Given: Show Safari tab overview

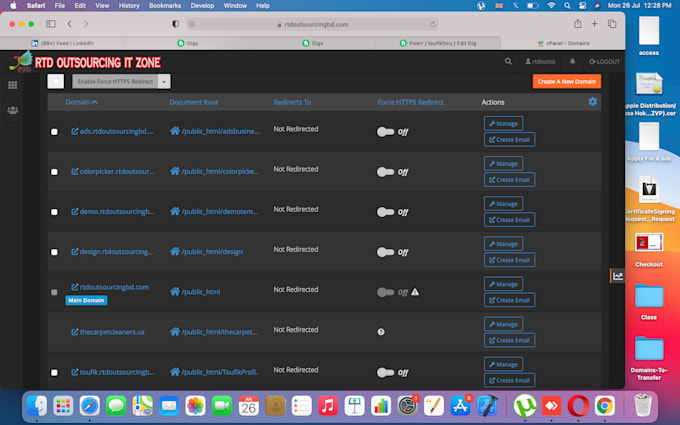Looking at the screenshot, I should [612, 24].
